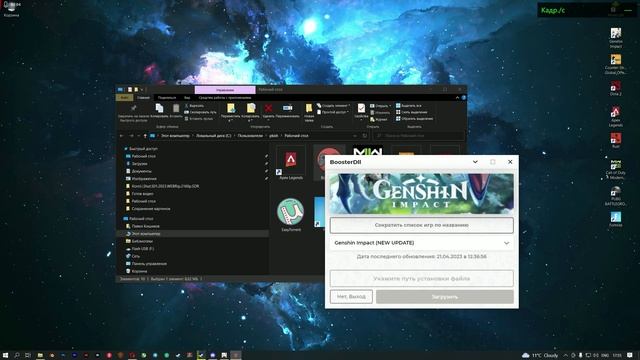Open the Rust desktop shortcut
This screenshot has height=360, width=640.
[616, 140]
